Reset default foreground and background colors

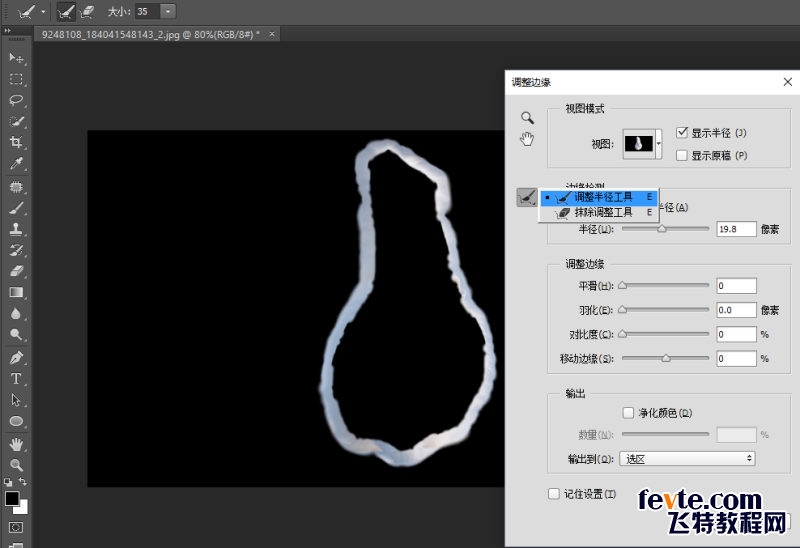(x=8, y=482)
